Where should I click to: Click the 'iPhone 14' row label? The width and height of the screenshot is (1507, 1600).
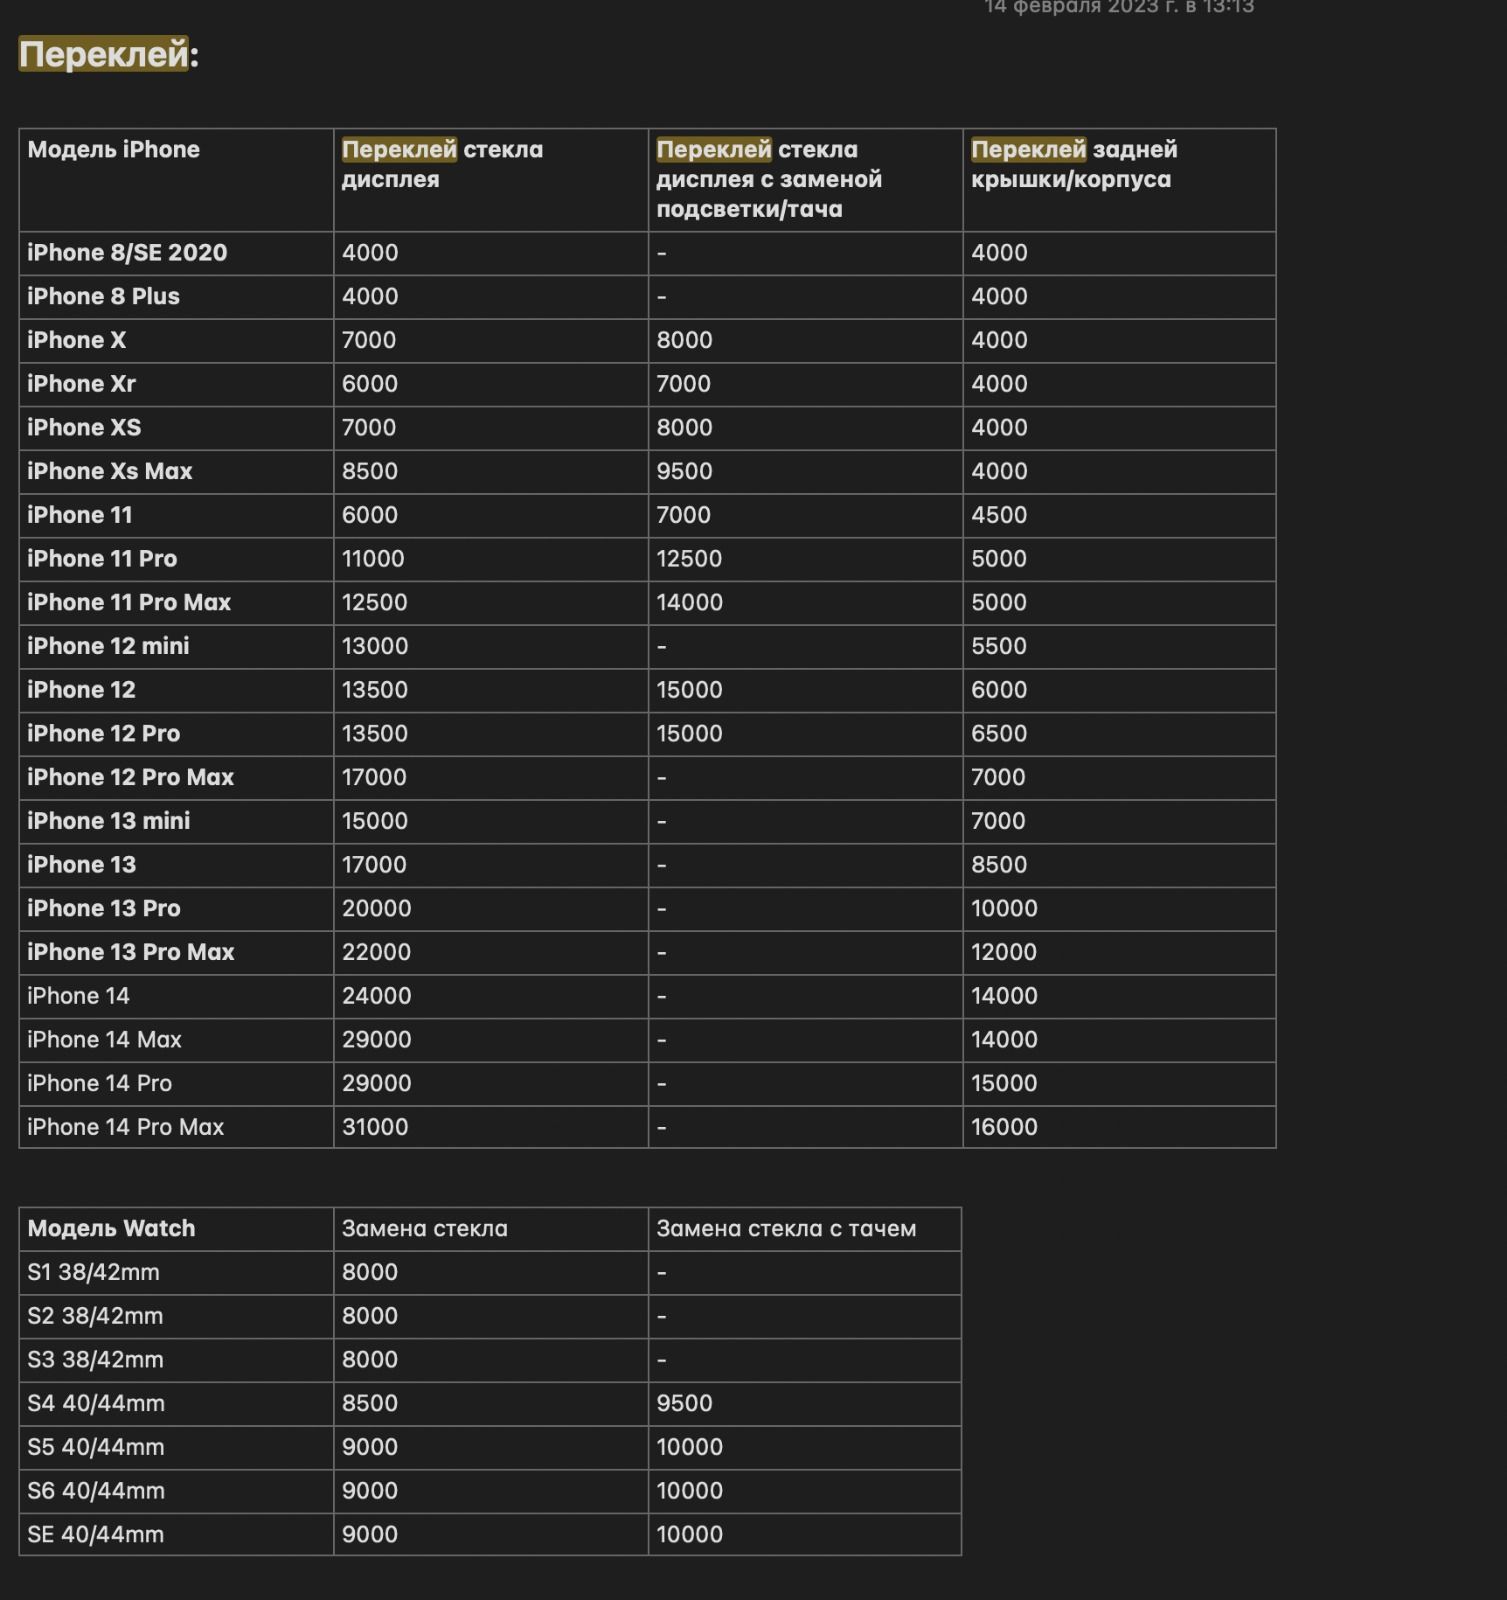click(78, 996)
